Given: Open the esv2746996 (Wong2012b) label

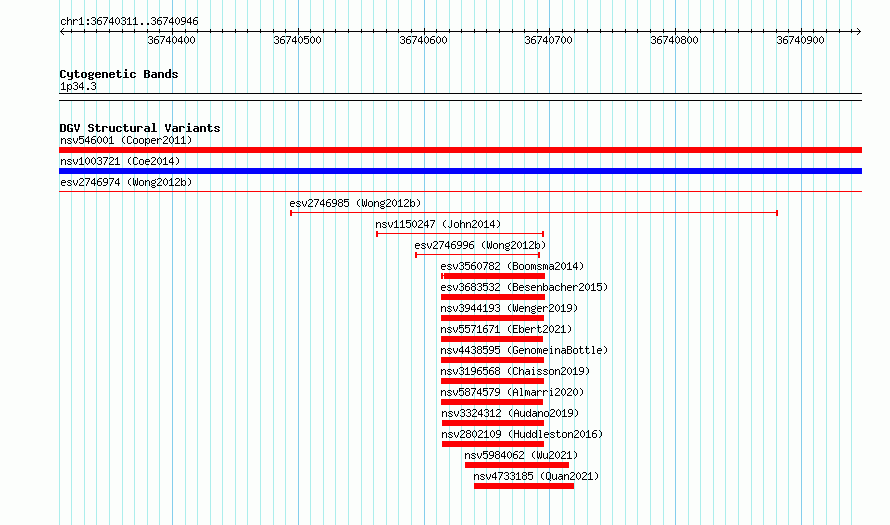Looking at the screenshot, I should pos(480,245).
